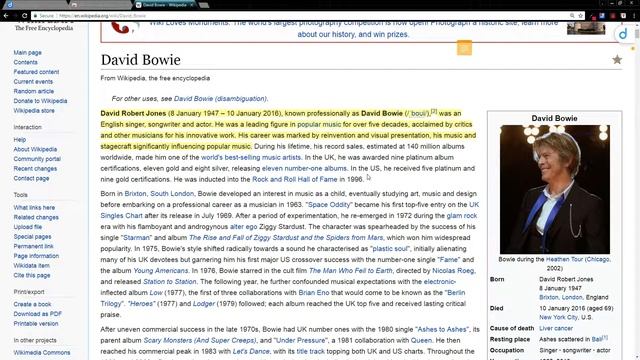
Task: Open the 'Starman' single link
Action: tap(136, 238)
